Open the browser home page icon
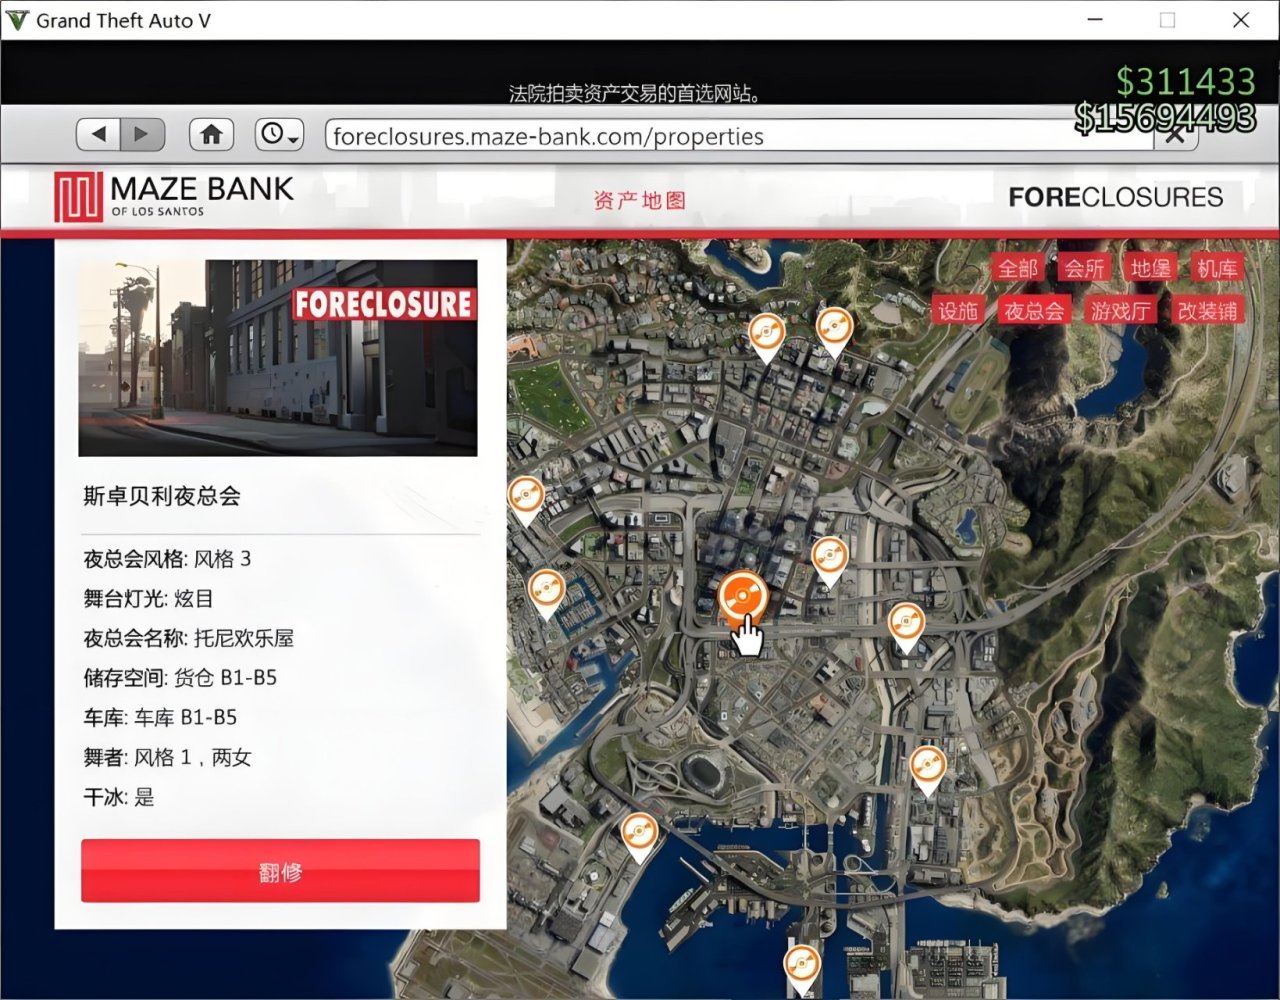Viewport: 1280px width, 1000px height. 211,134
